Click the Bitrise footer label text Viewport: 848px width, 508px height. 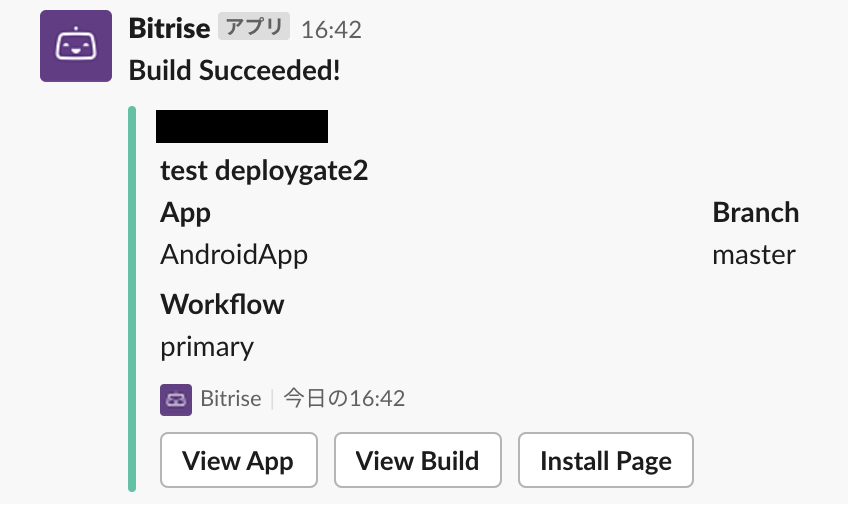231,399
